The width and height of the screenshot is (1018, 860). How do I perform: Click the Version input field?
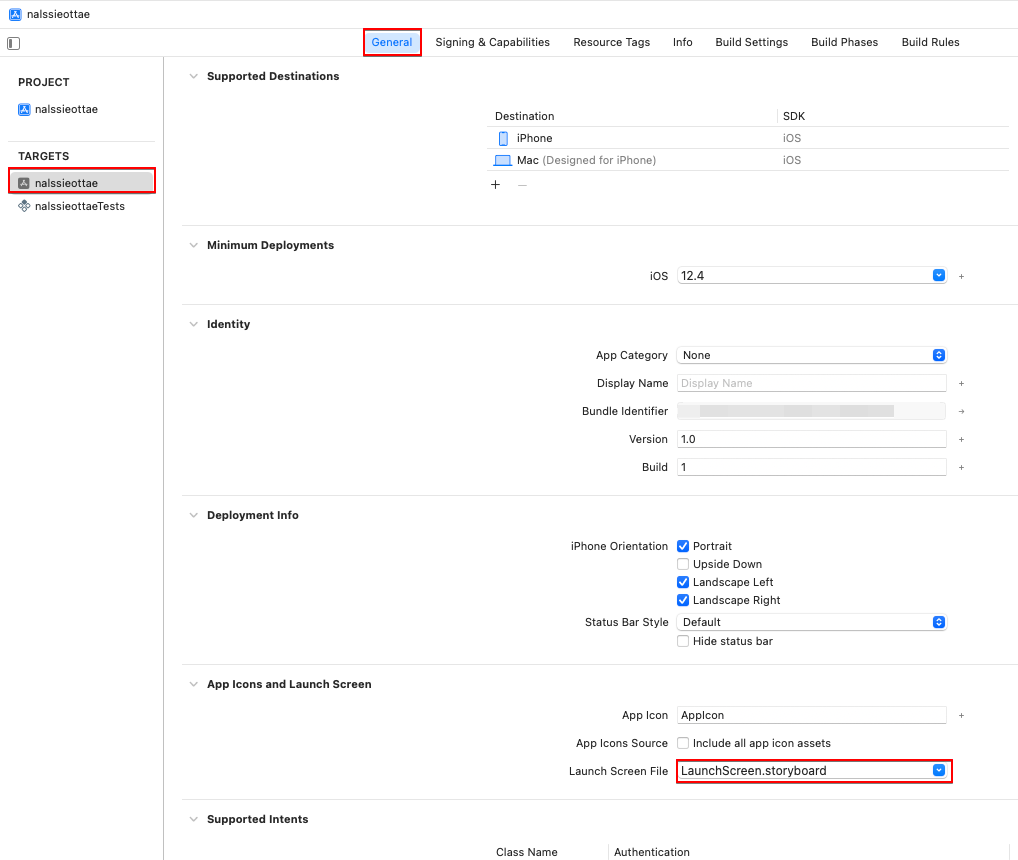coord(812,439)
